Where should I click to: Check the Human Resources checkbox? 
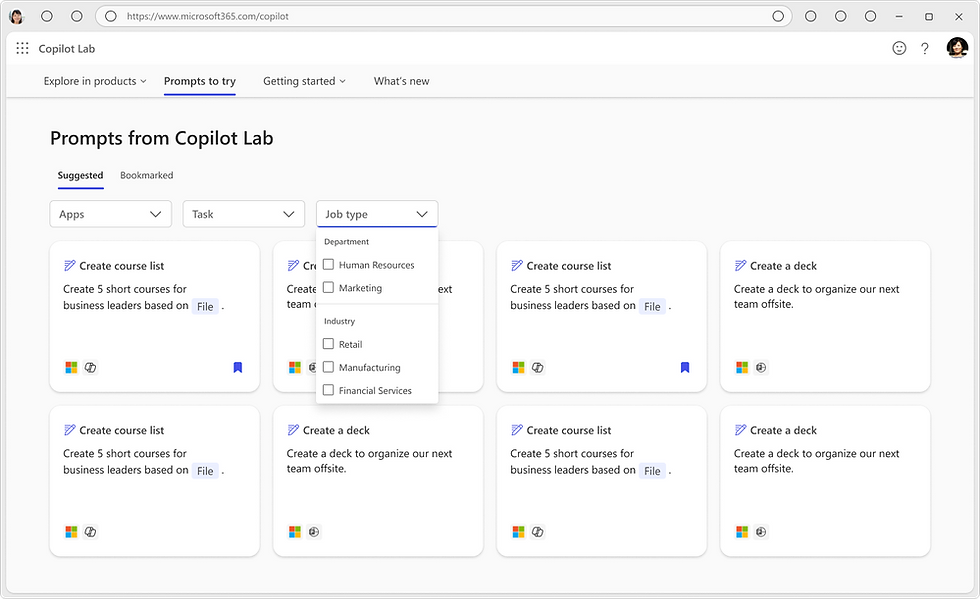coord(328,265)
